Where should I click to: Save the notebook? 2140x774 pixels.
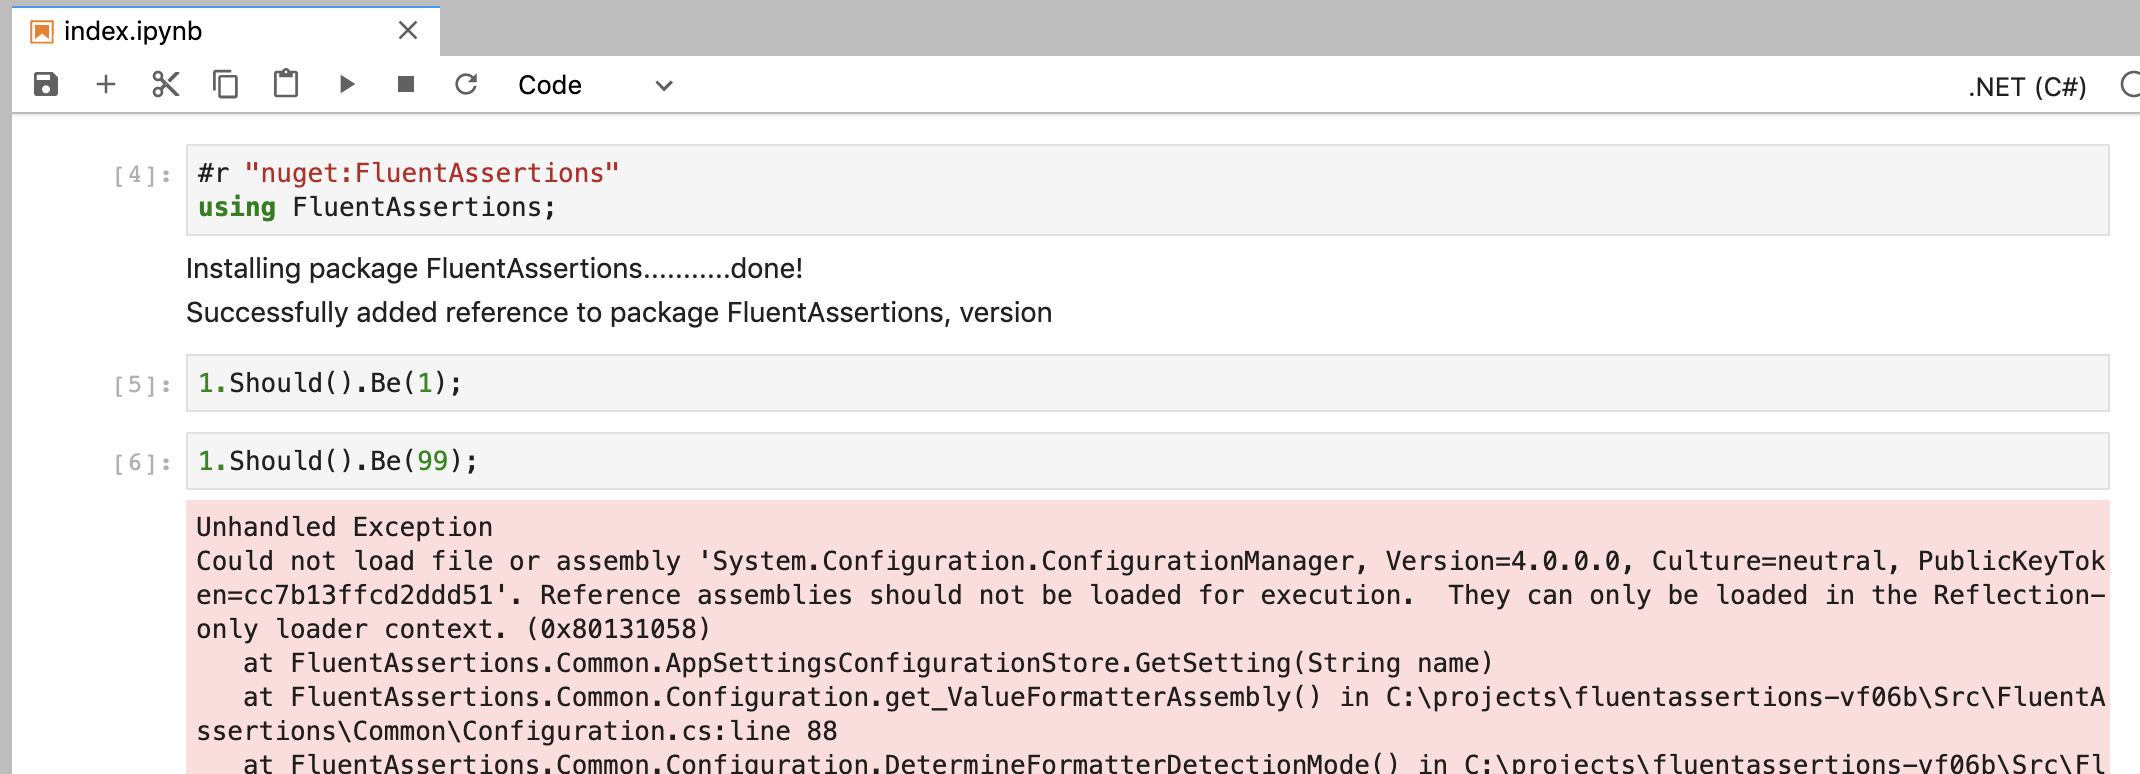(x=46, y=85)
